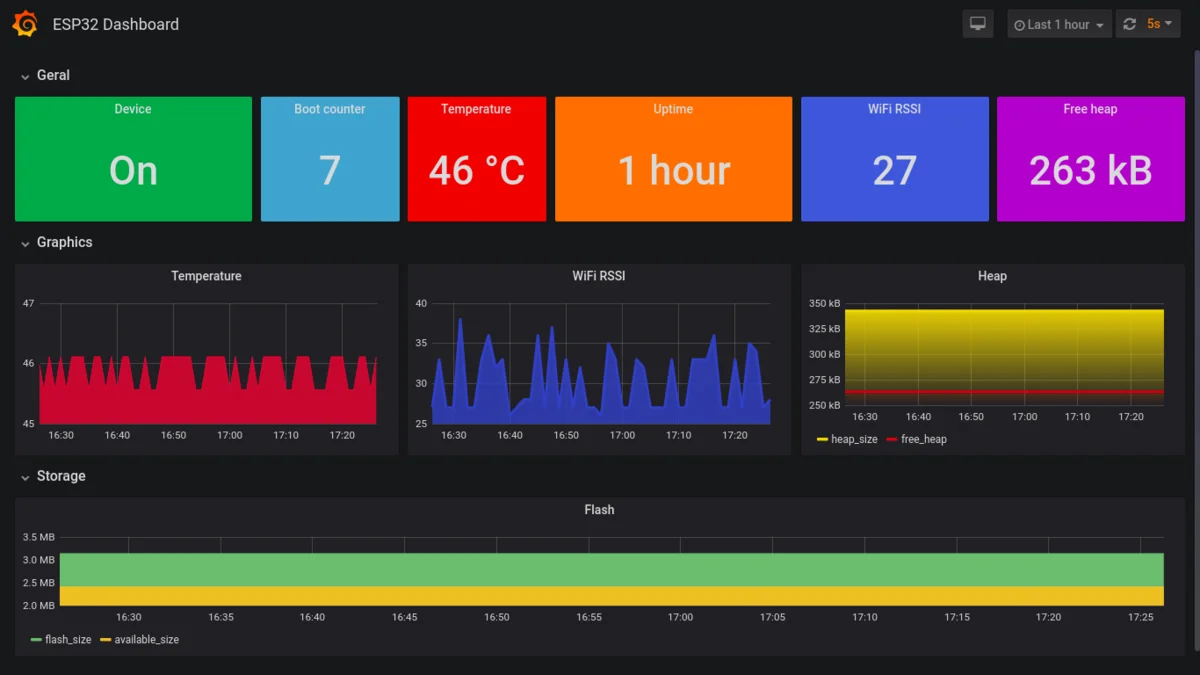Viewport: 1200px width, 675px height.
Task: Open the ESP32 Dashboard title
Action: tap(116, 24)
